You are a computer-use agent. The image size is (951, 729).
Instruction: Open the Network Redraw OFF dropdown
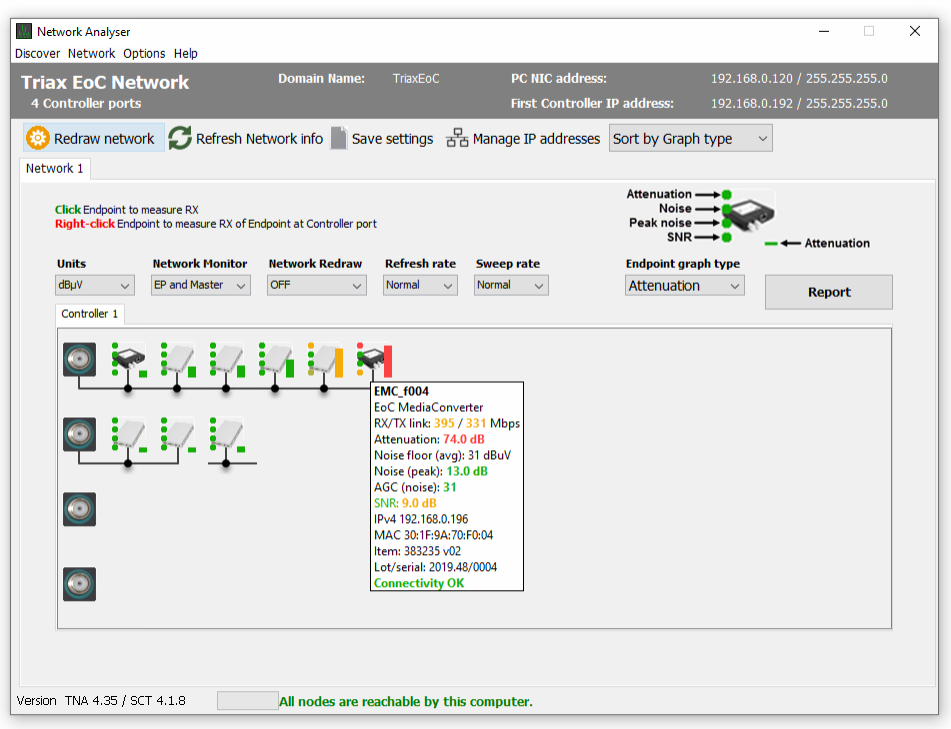click(317, 285)
